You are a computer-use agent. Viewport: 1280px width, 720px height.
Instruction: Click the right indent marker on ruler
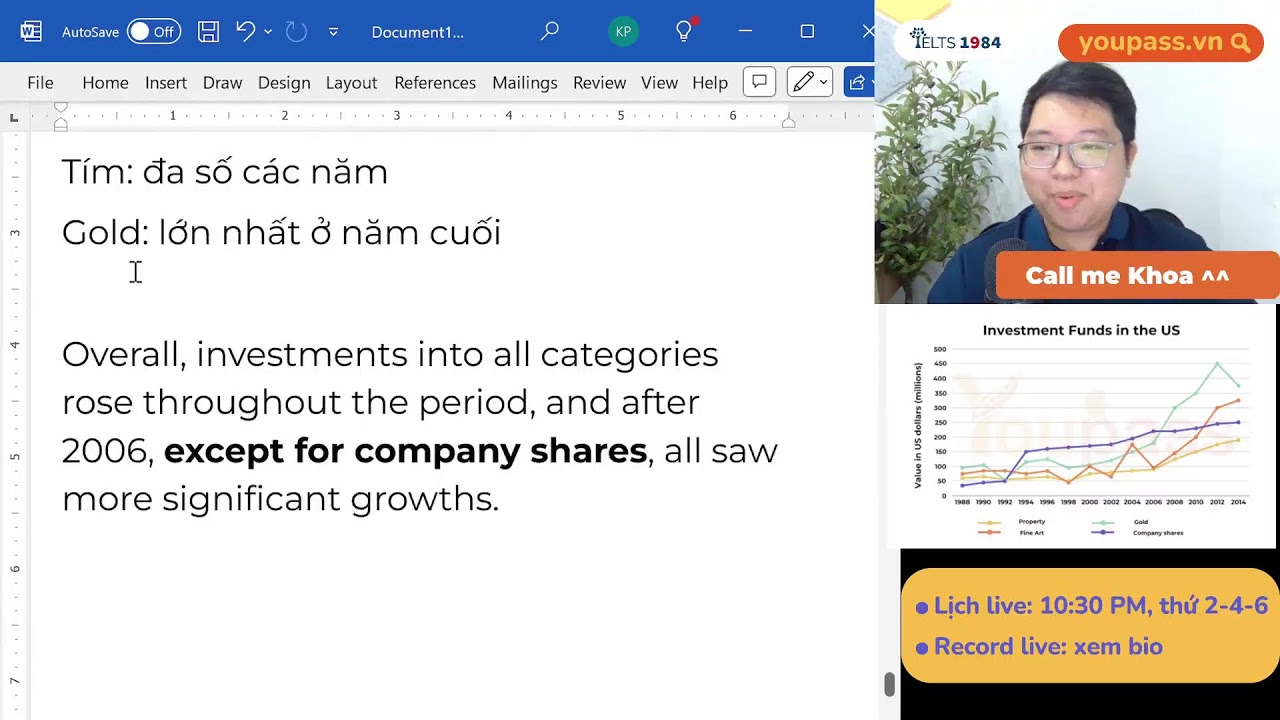pyautogui.click(x=788, y=122)
